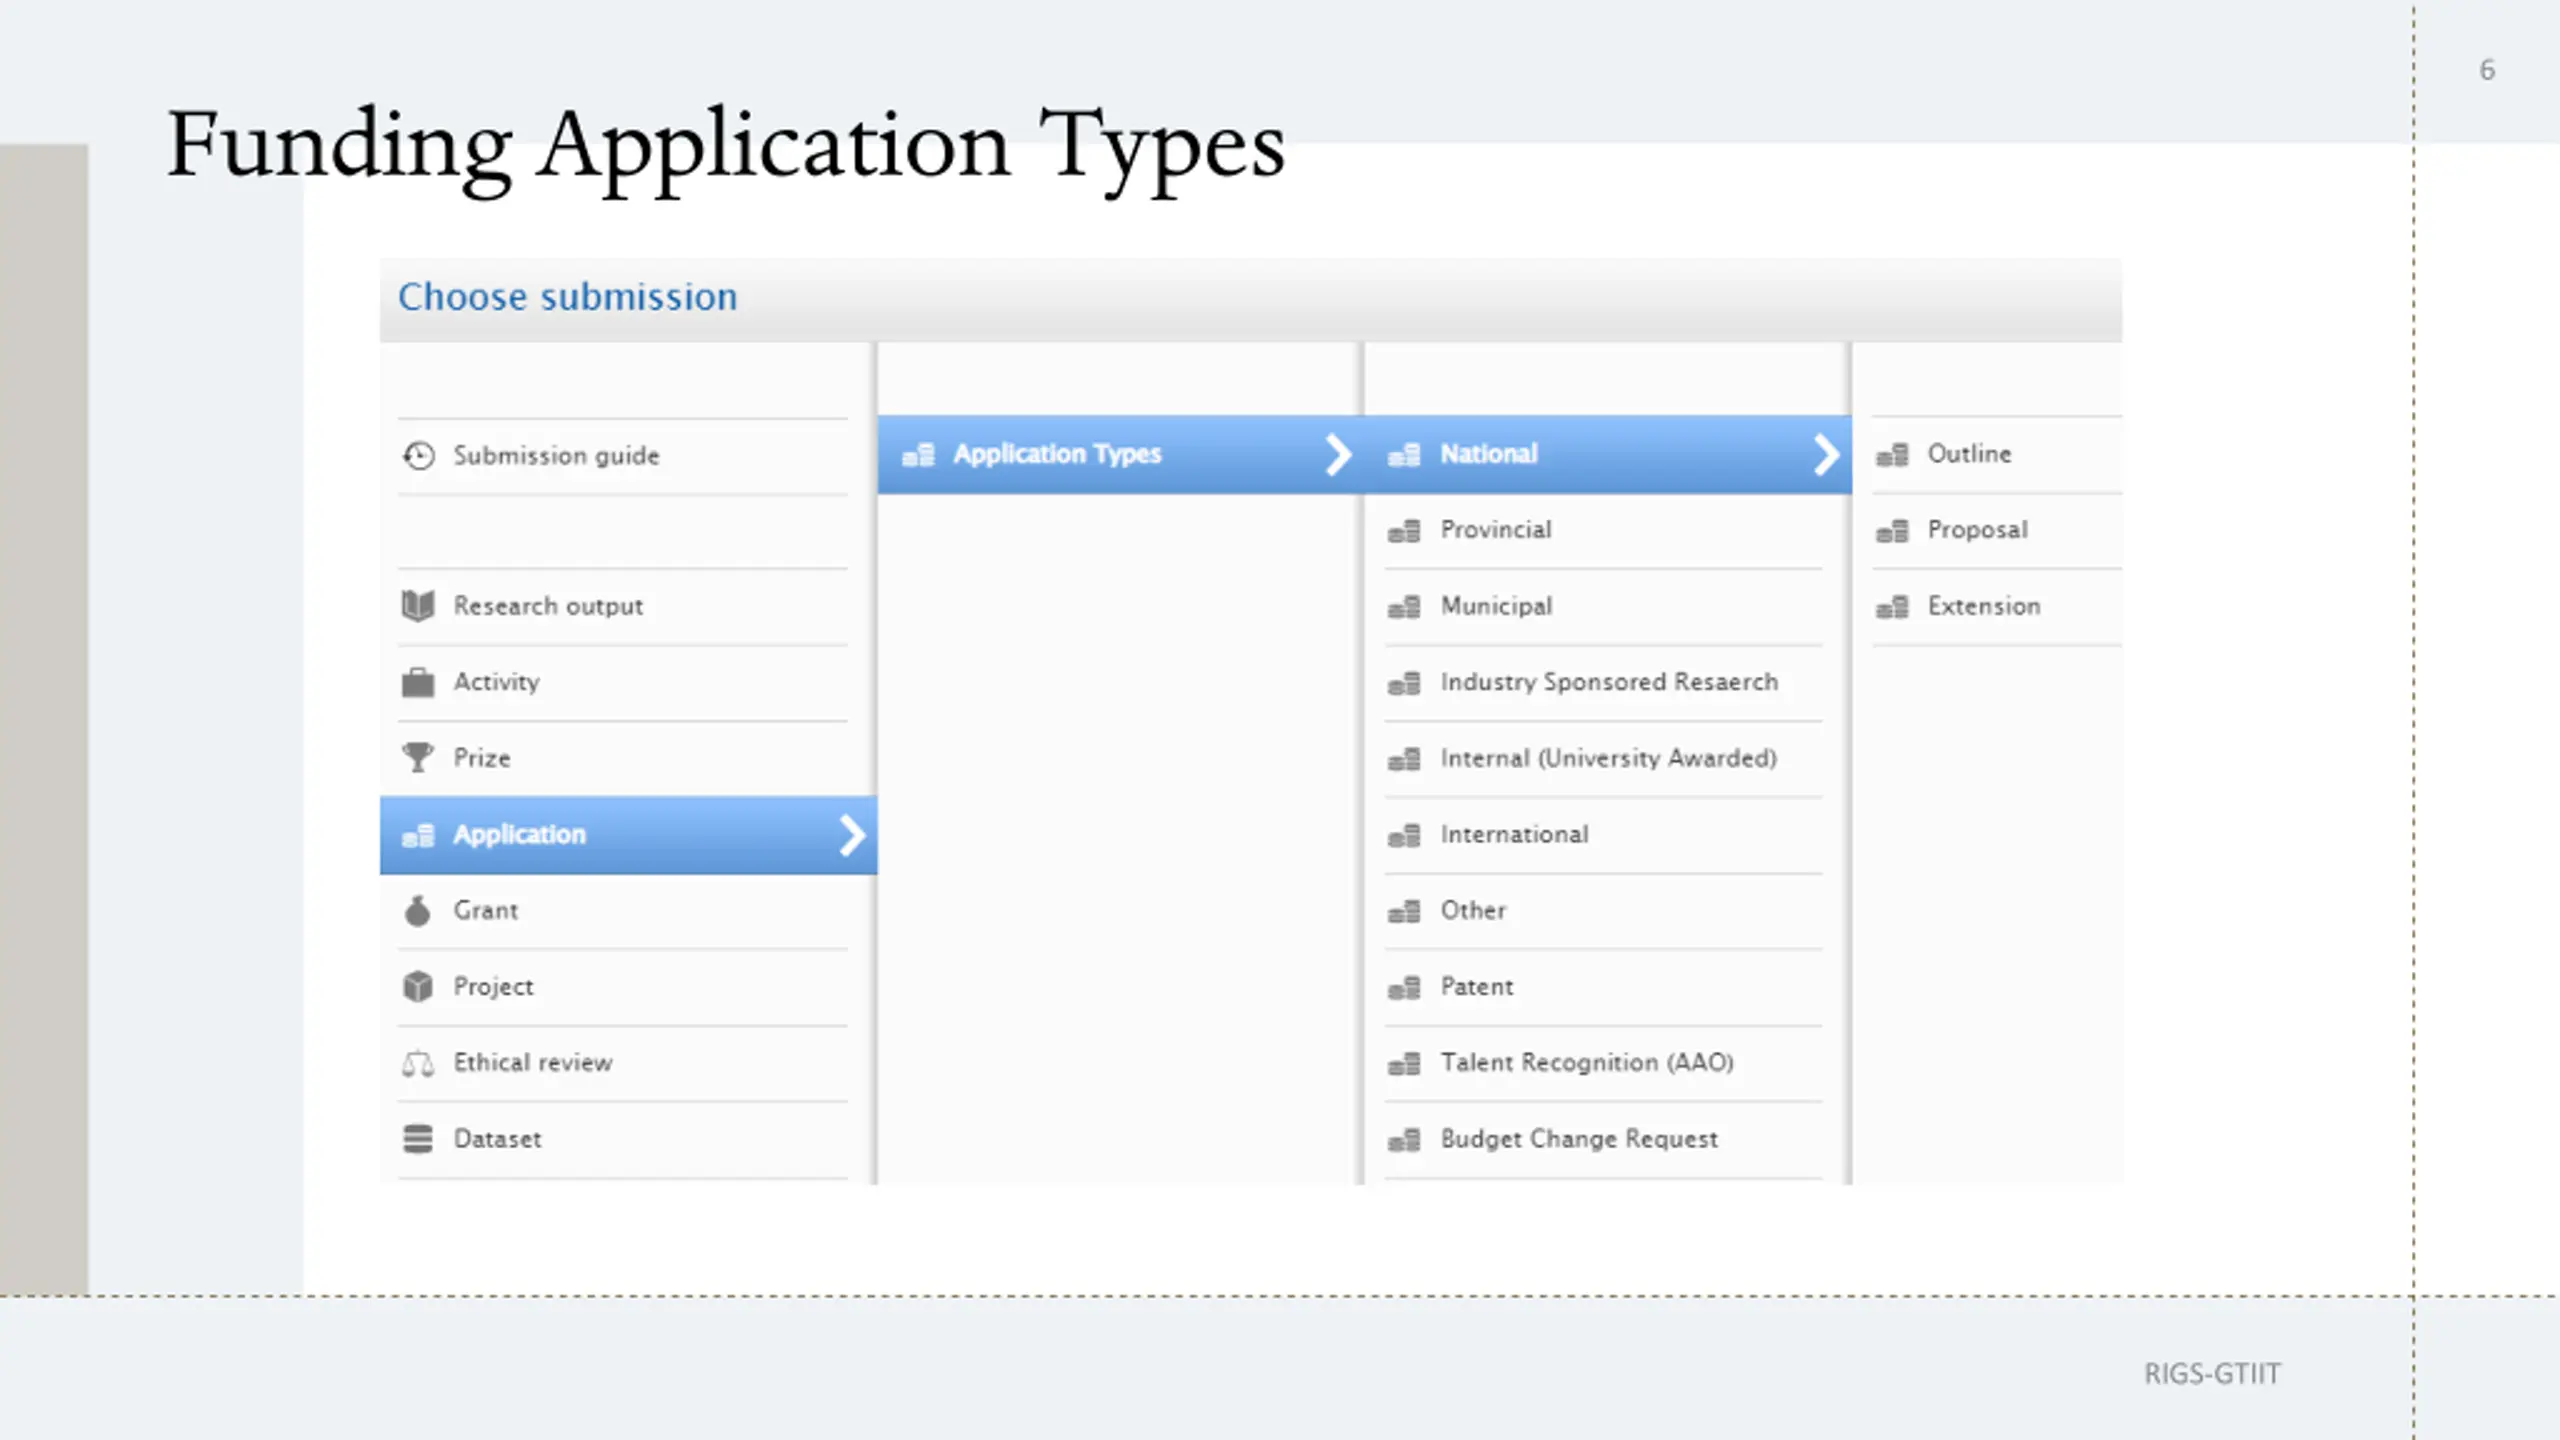
Task: Click the icon beside Budget Change Request
Action: coord(1404,1140)
